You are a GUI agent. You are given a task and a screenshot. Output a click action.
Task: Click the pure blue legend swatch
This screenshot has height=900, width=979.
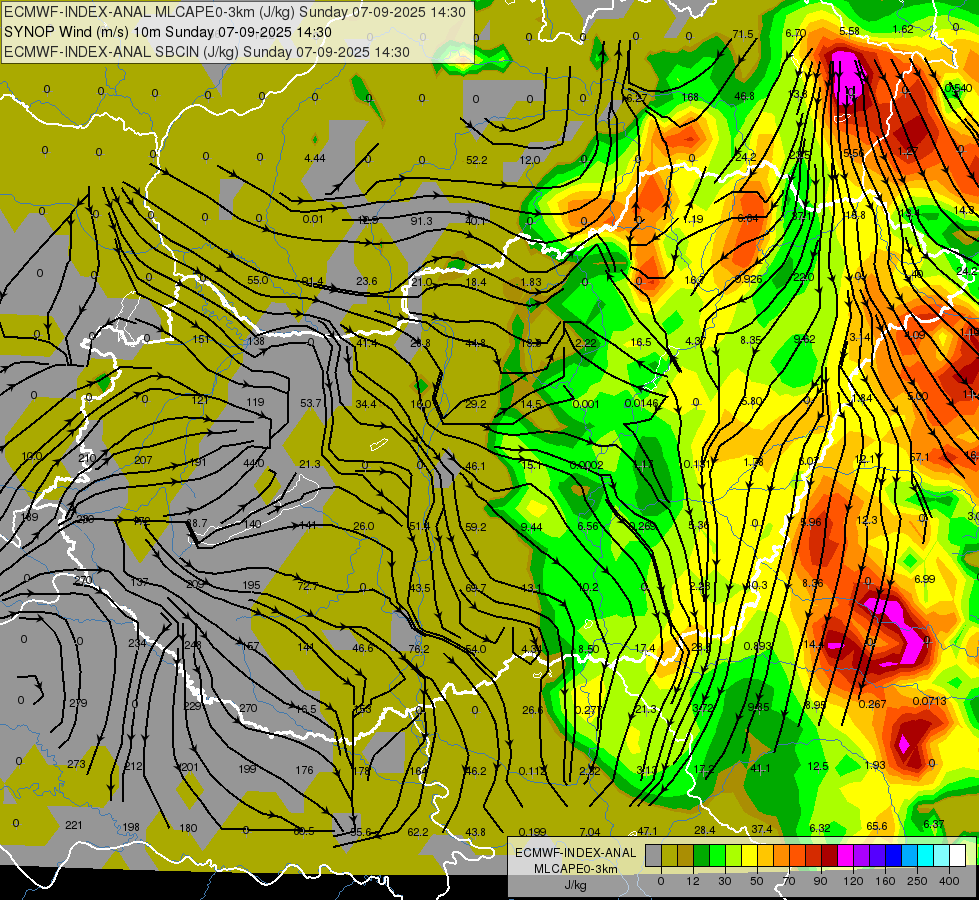tap(893, 855)
